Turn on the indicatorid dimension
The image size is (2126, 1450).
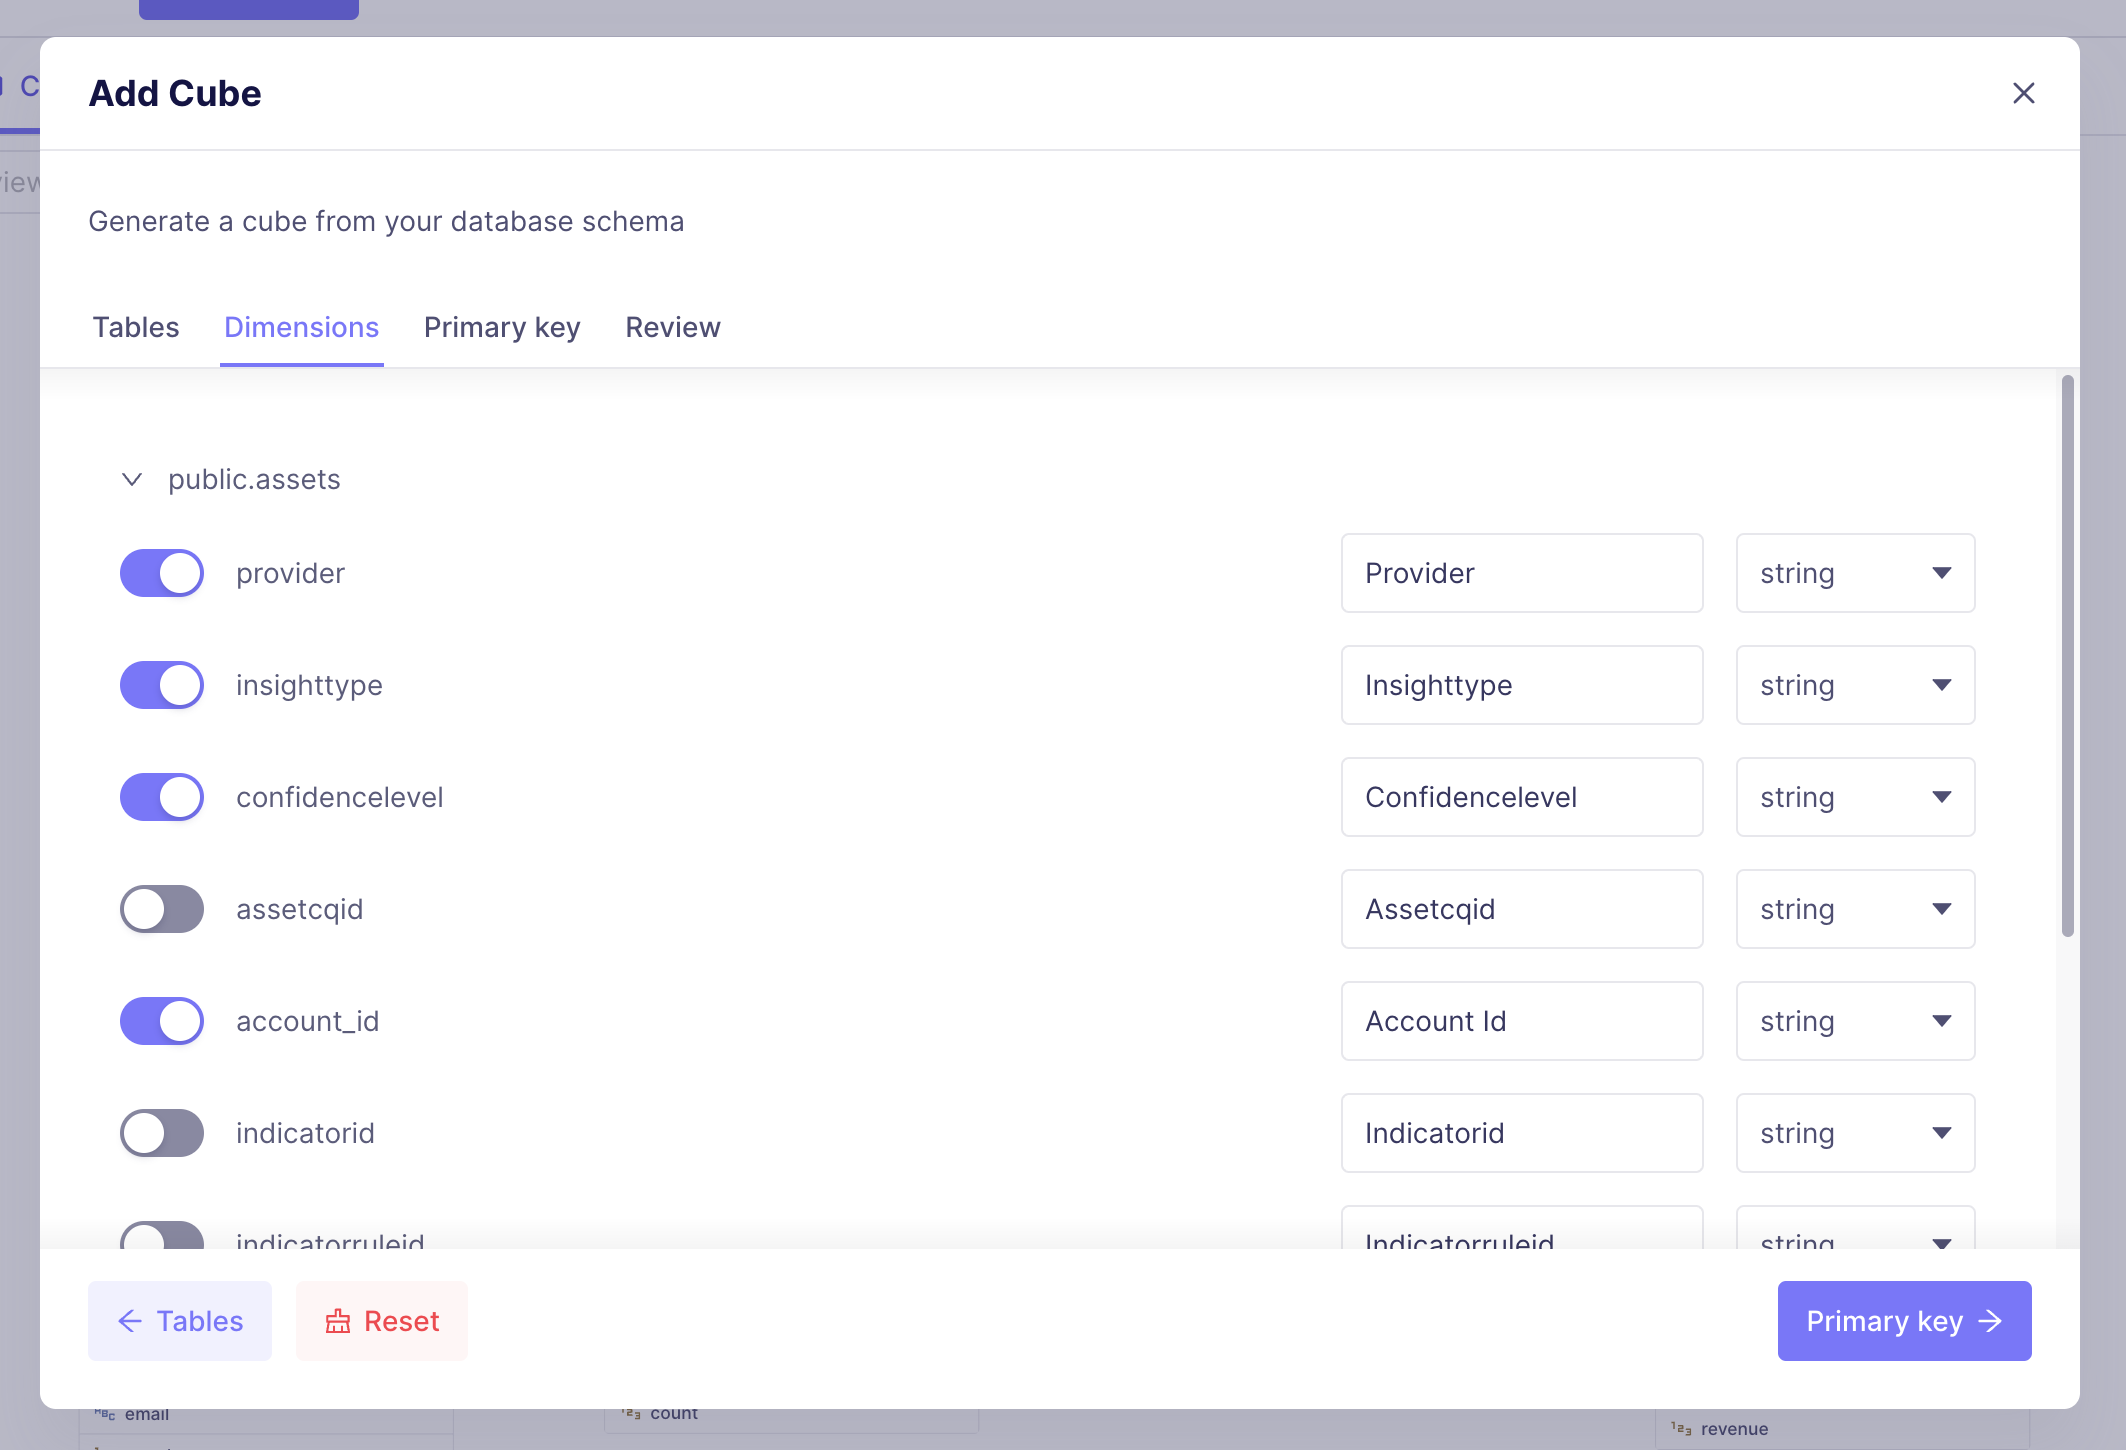click(162, 1133)
